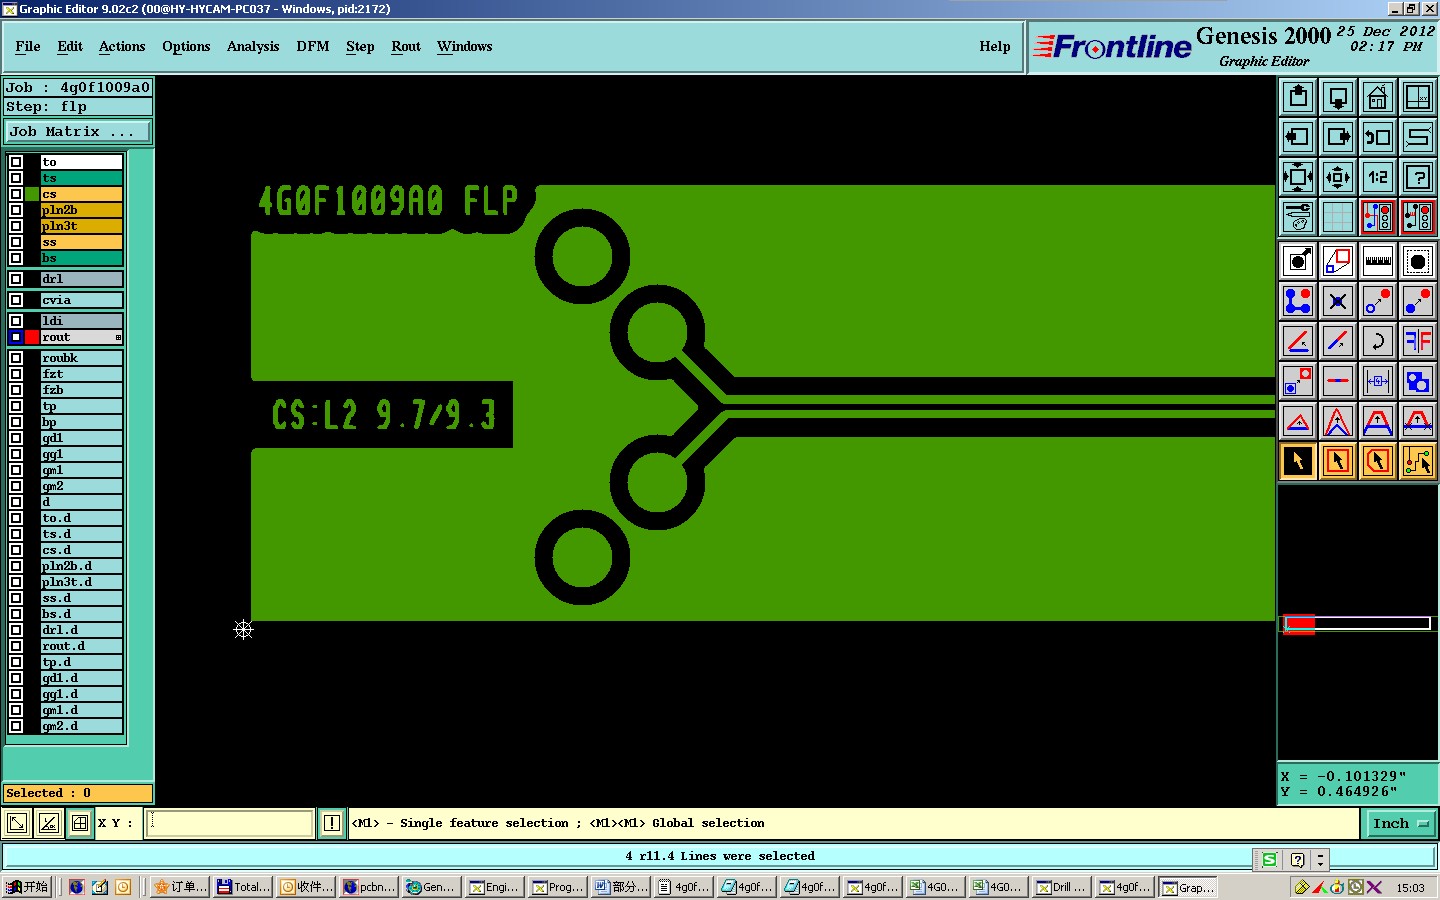Click the red color swatch of rout layer
This screenshot has height=900, width=1440.
[x=32, y=337]
